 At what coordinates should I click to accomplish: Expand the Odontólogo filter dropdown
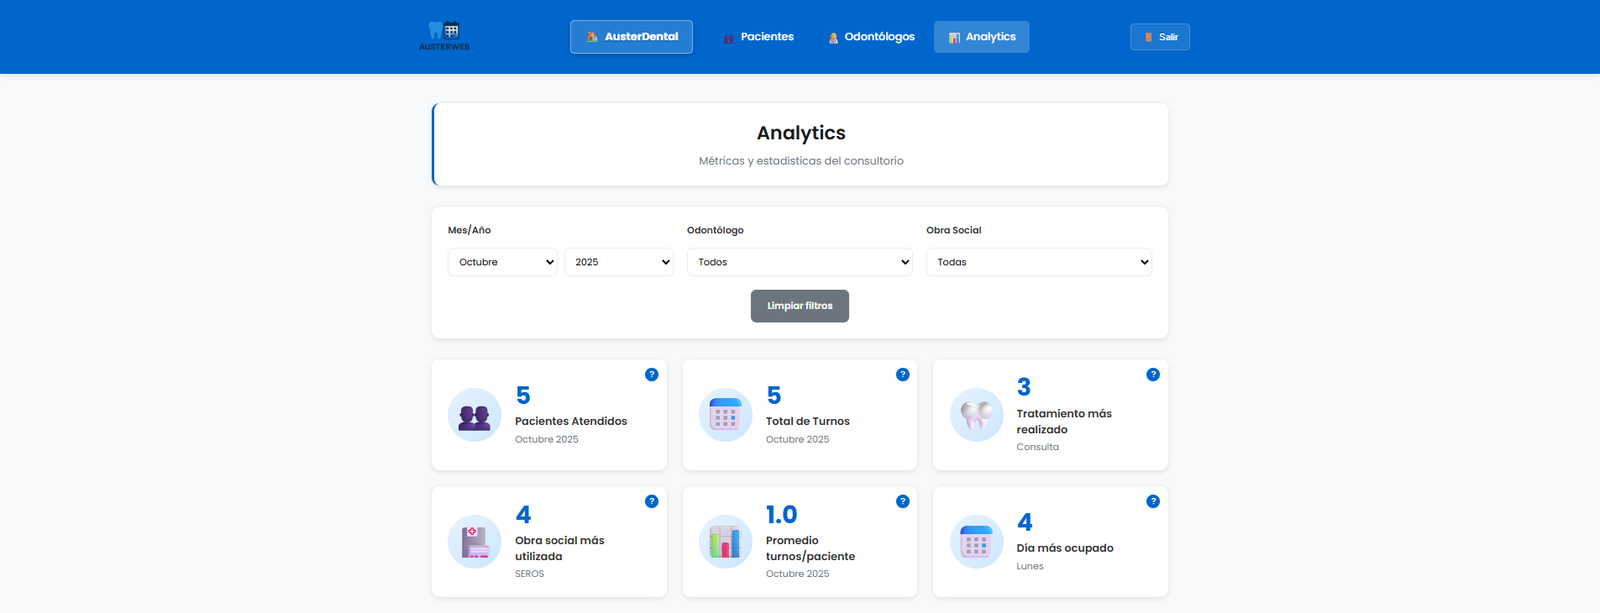pos(800,262)
